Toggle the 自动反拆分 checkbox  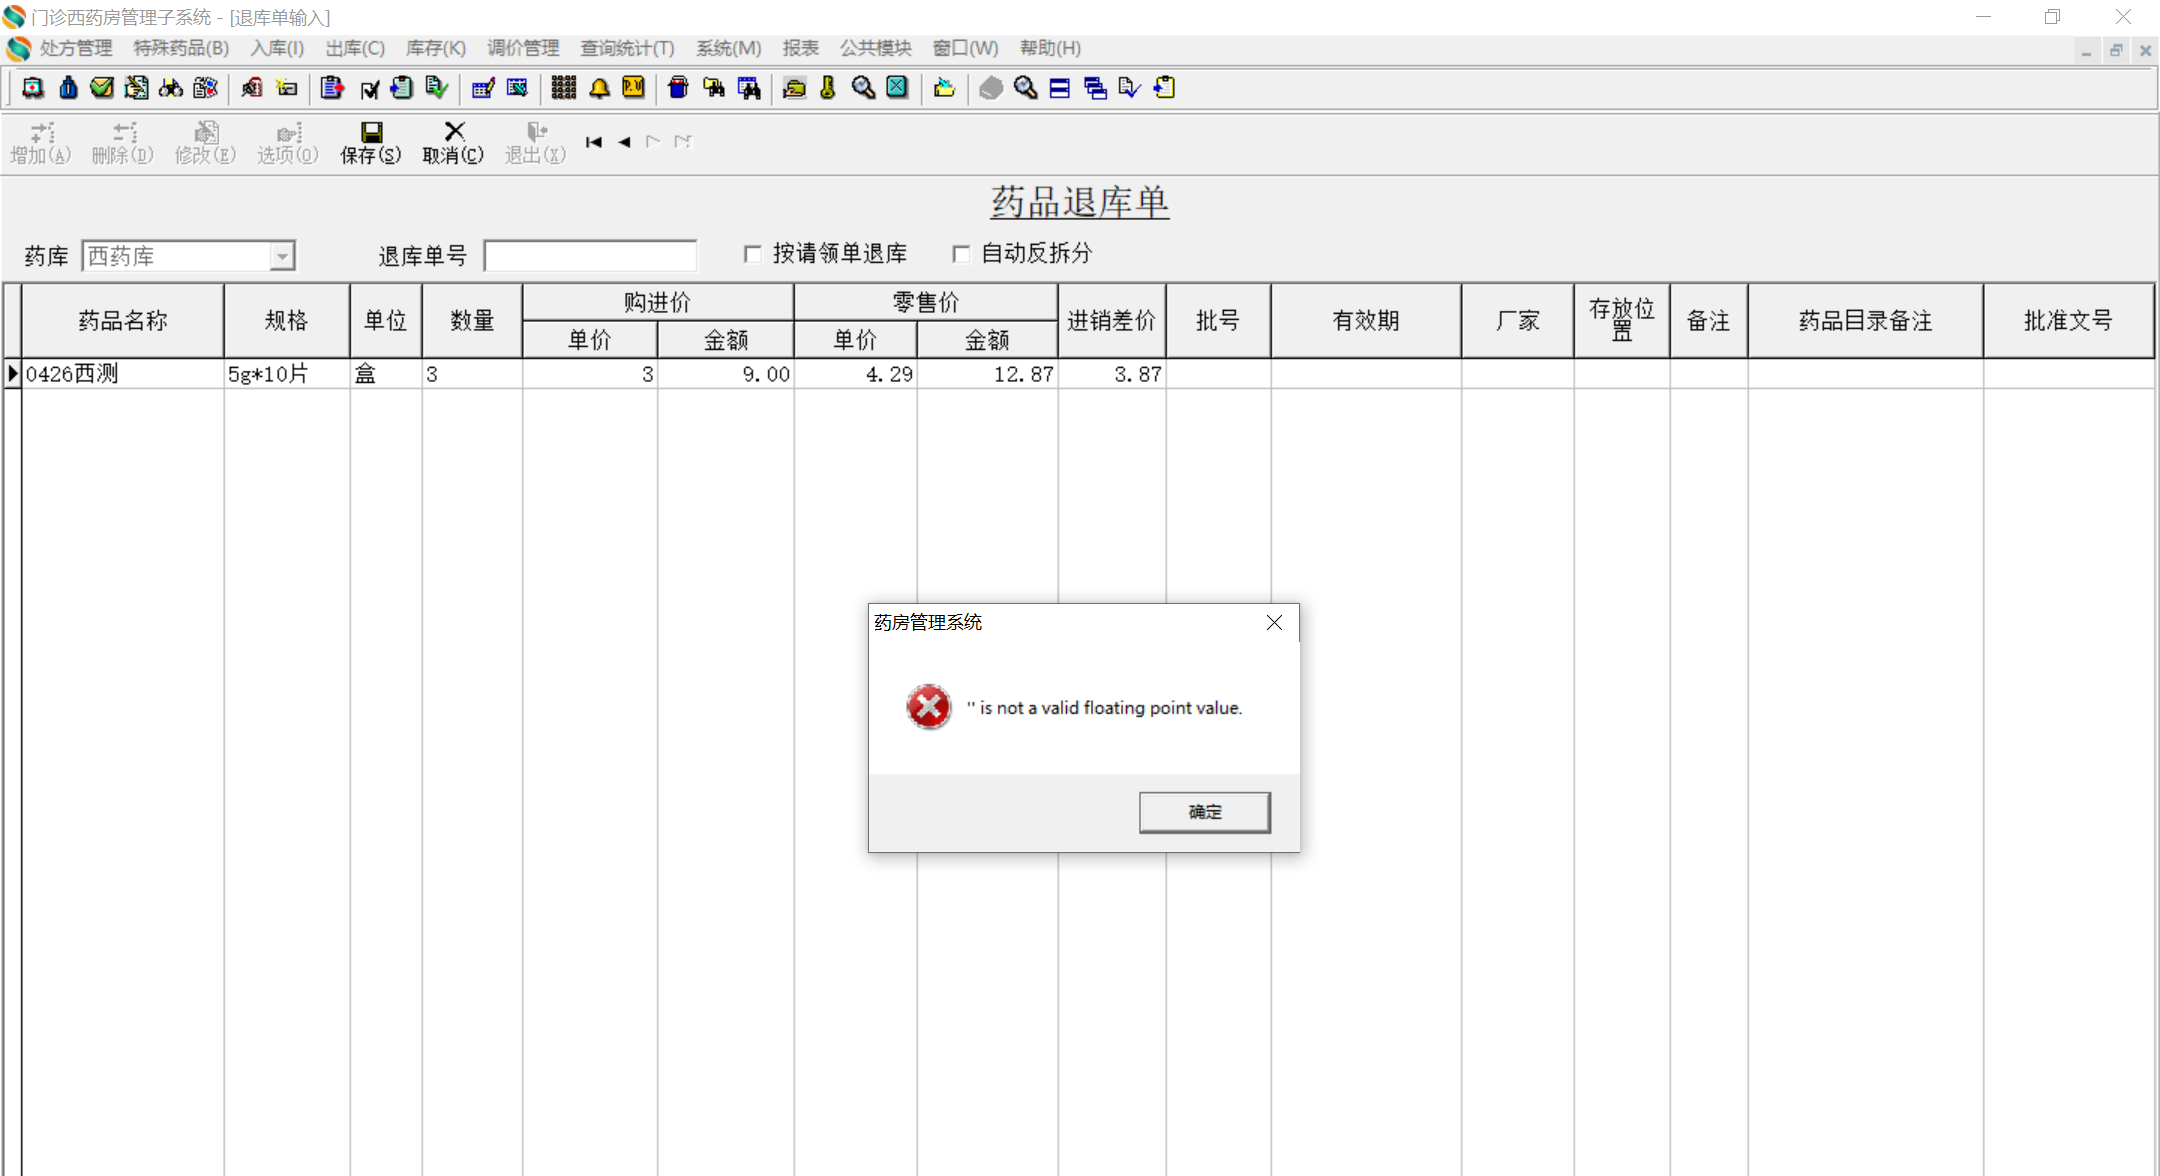pyautogui.click(x=961, y=254)
